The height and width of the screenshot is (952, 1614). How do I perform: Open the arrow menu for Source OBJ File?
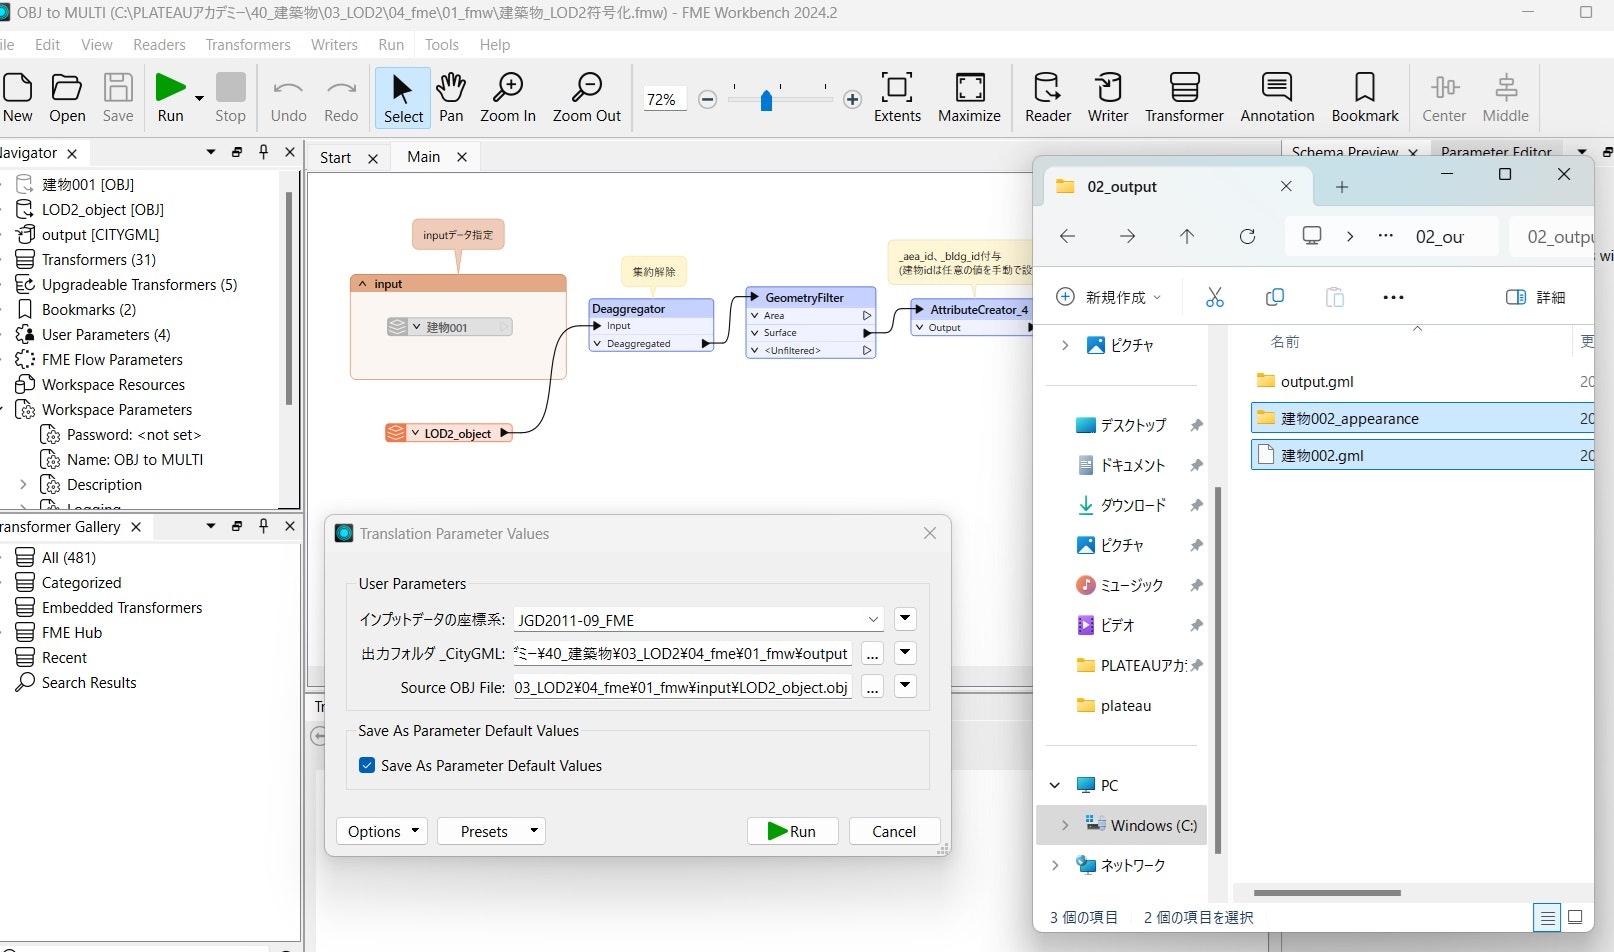click(x=905, y=686)
